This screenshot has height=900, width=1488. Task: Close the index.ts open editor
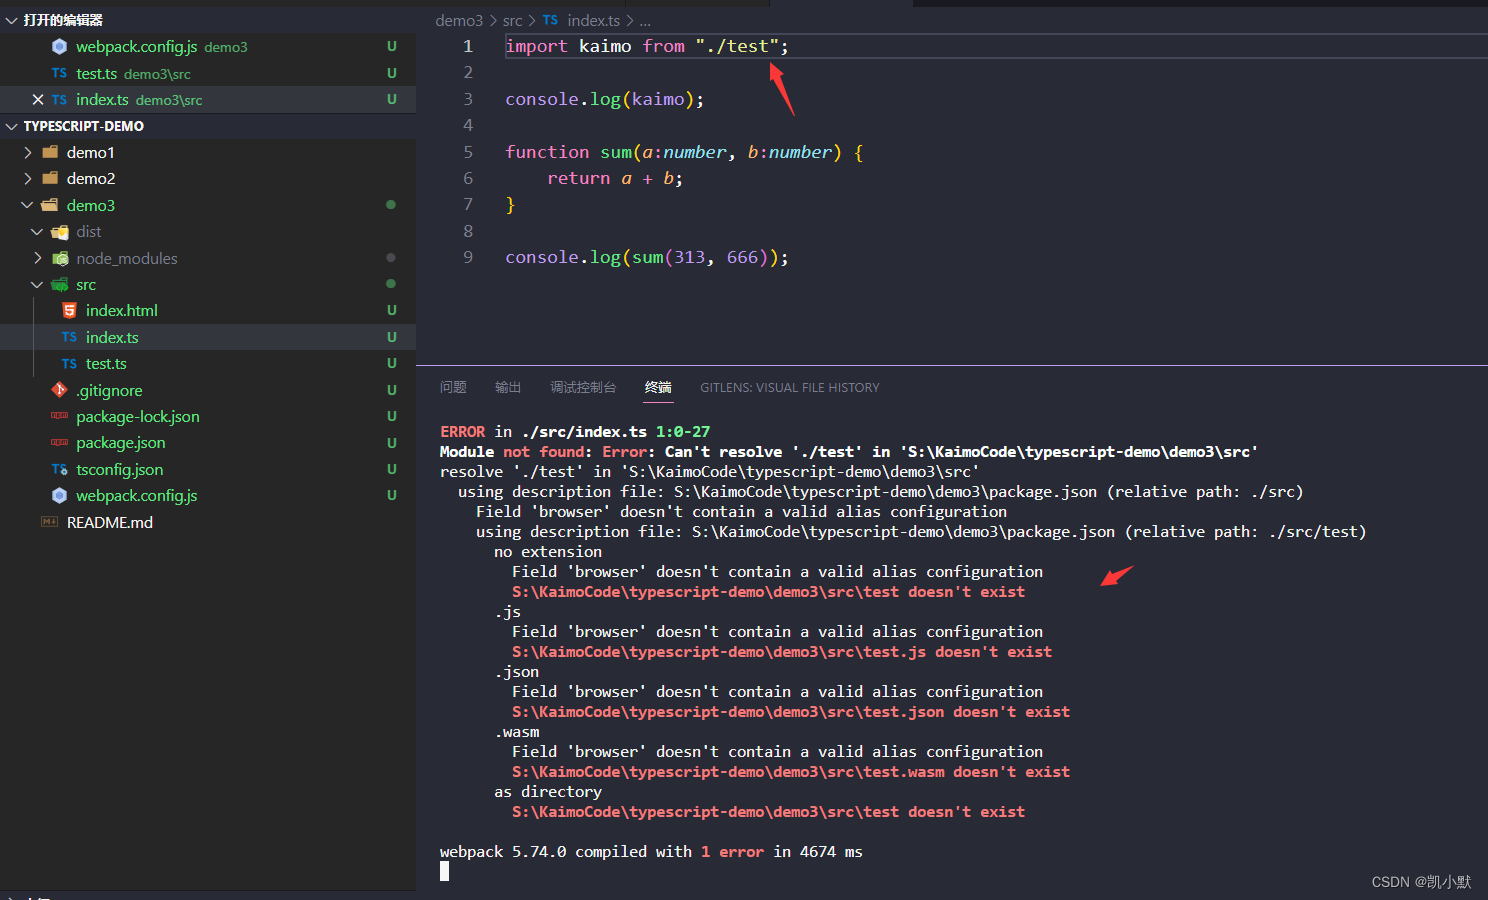tap(38, 100)
